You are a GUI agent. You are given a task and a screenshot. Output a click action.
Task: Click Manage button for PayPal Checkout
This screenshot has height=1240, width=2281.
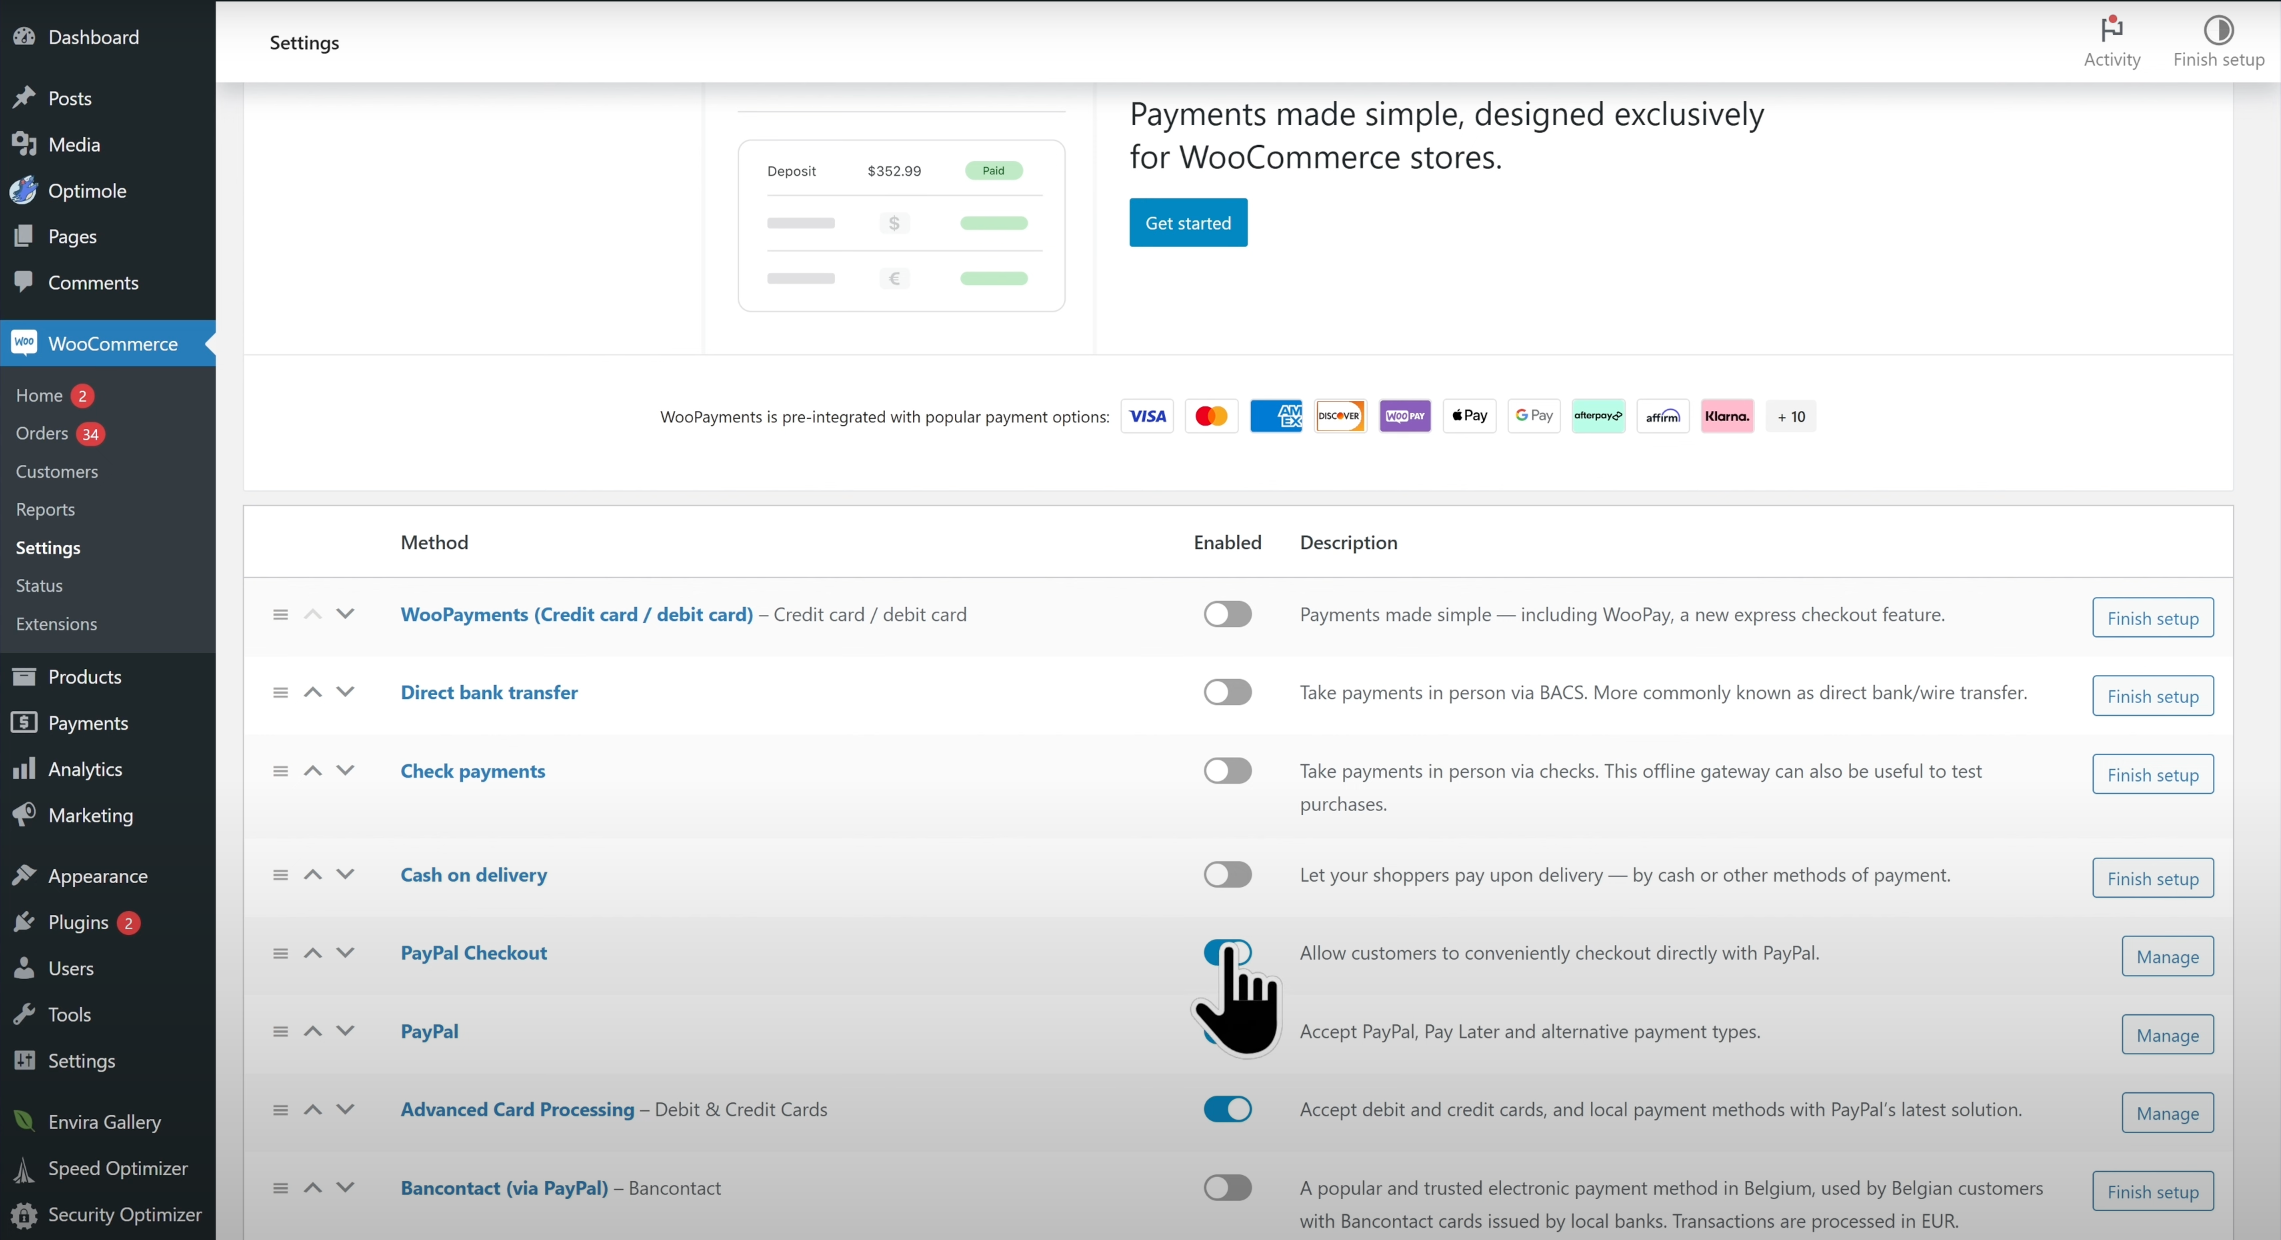tap(2167, 957)
